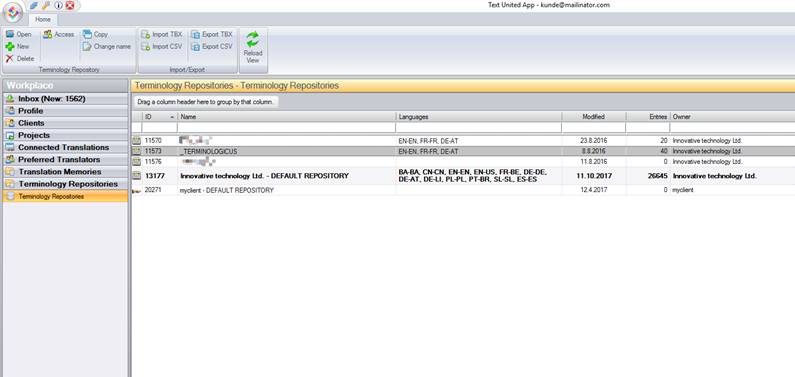Click the 23.8.2016 modified date cell
Image resolution: width=795 pixels, height=377 pixels.
point(594,140)
